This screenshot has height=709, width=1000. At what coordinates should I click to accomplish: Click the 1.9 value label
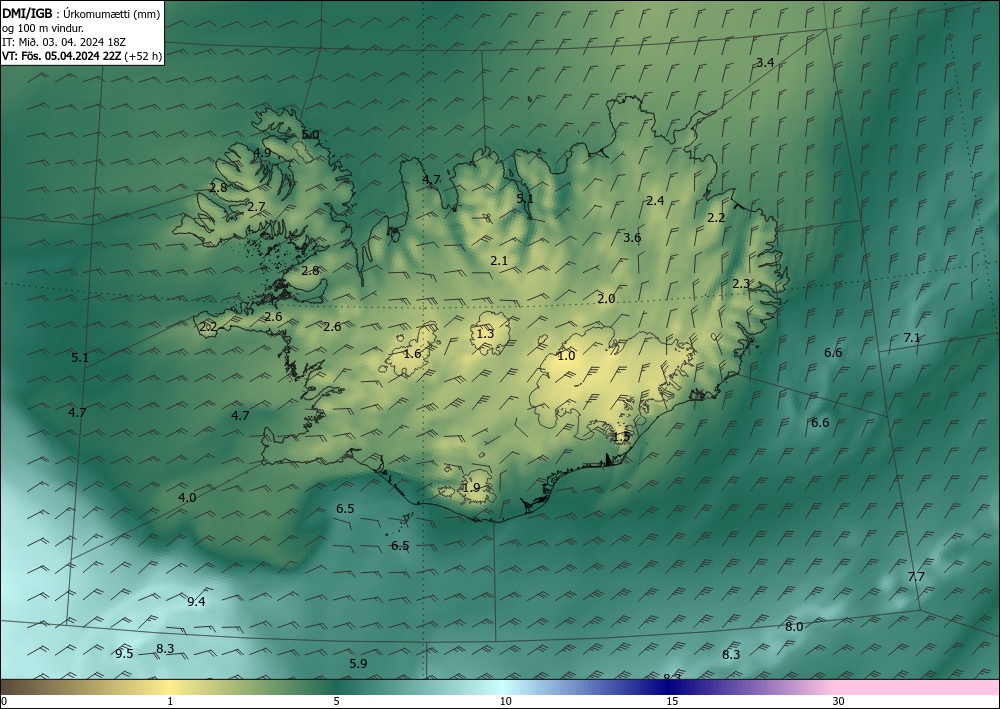point(471,488)
